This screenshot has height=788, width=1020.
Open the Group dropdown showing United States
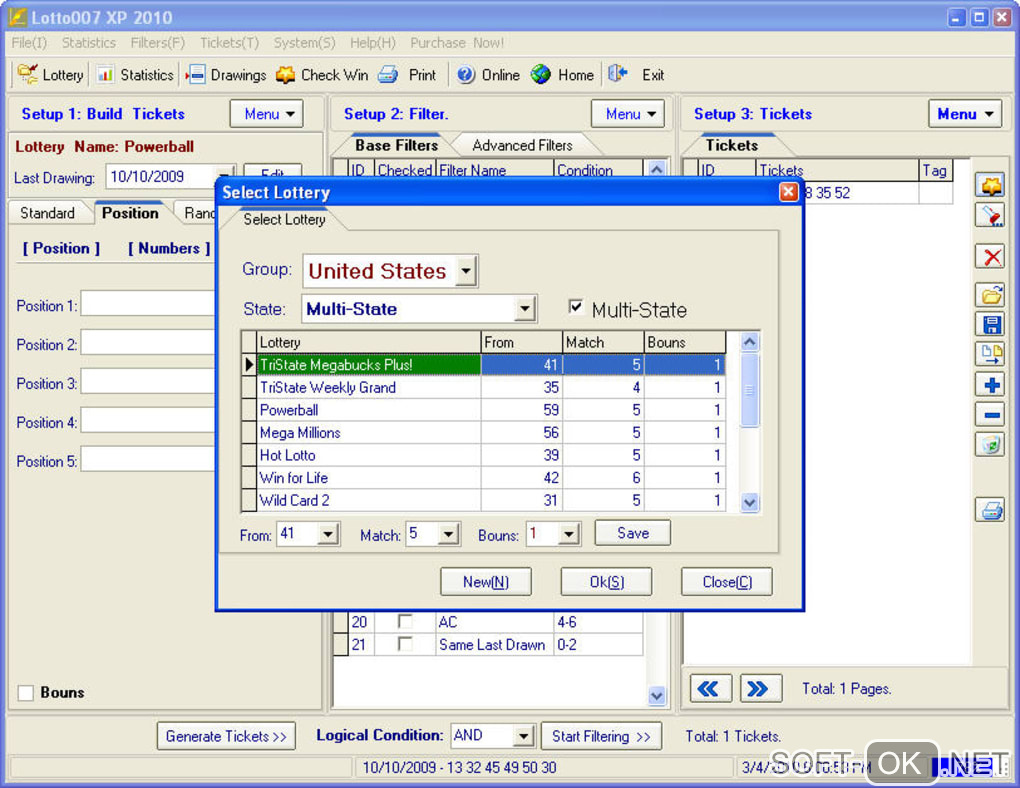[466, 271]
